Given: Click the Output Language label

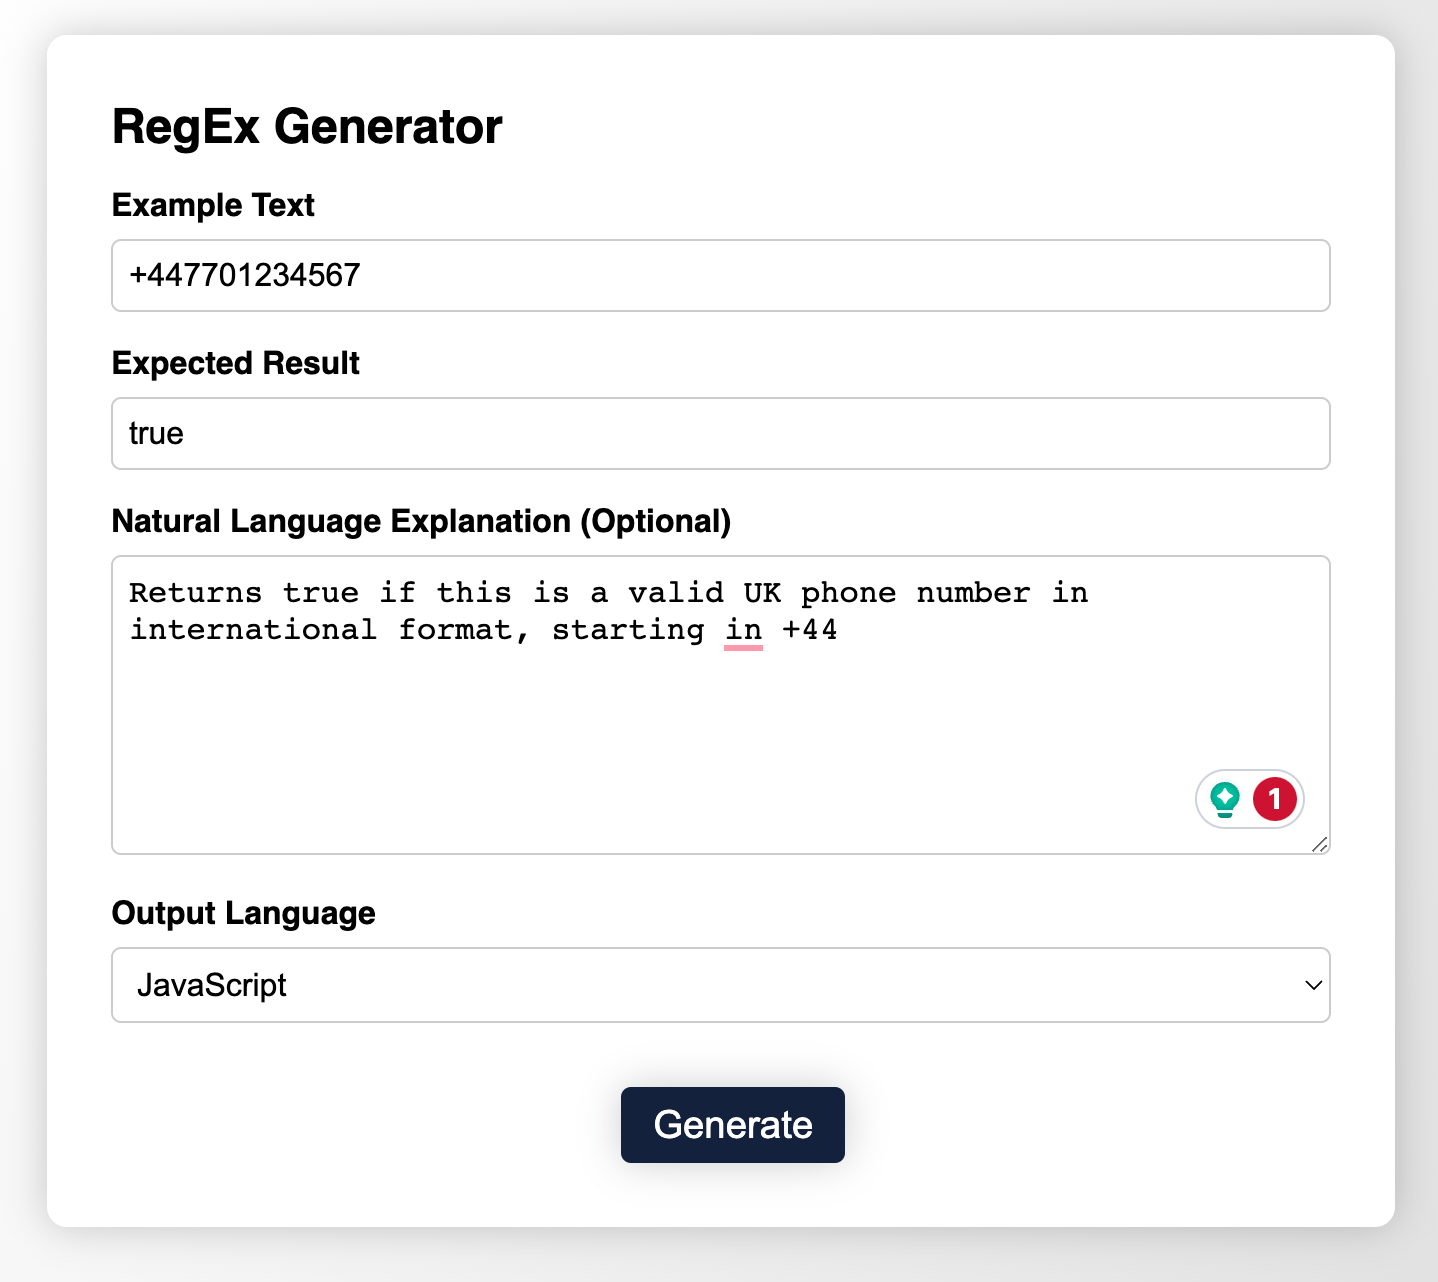Looking at the screenshot, I should pos(243,913).
